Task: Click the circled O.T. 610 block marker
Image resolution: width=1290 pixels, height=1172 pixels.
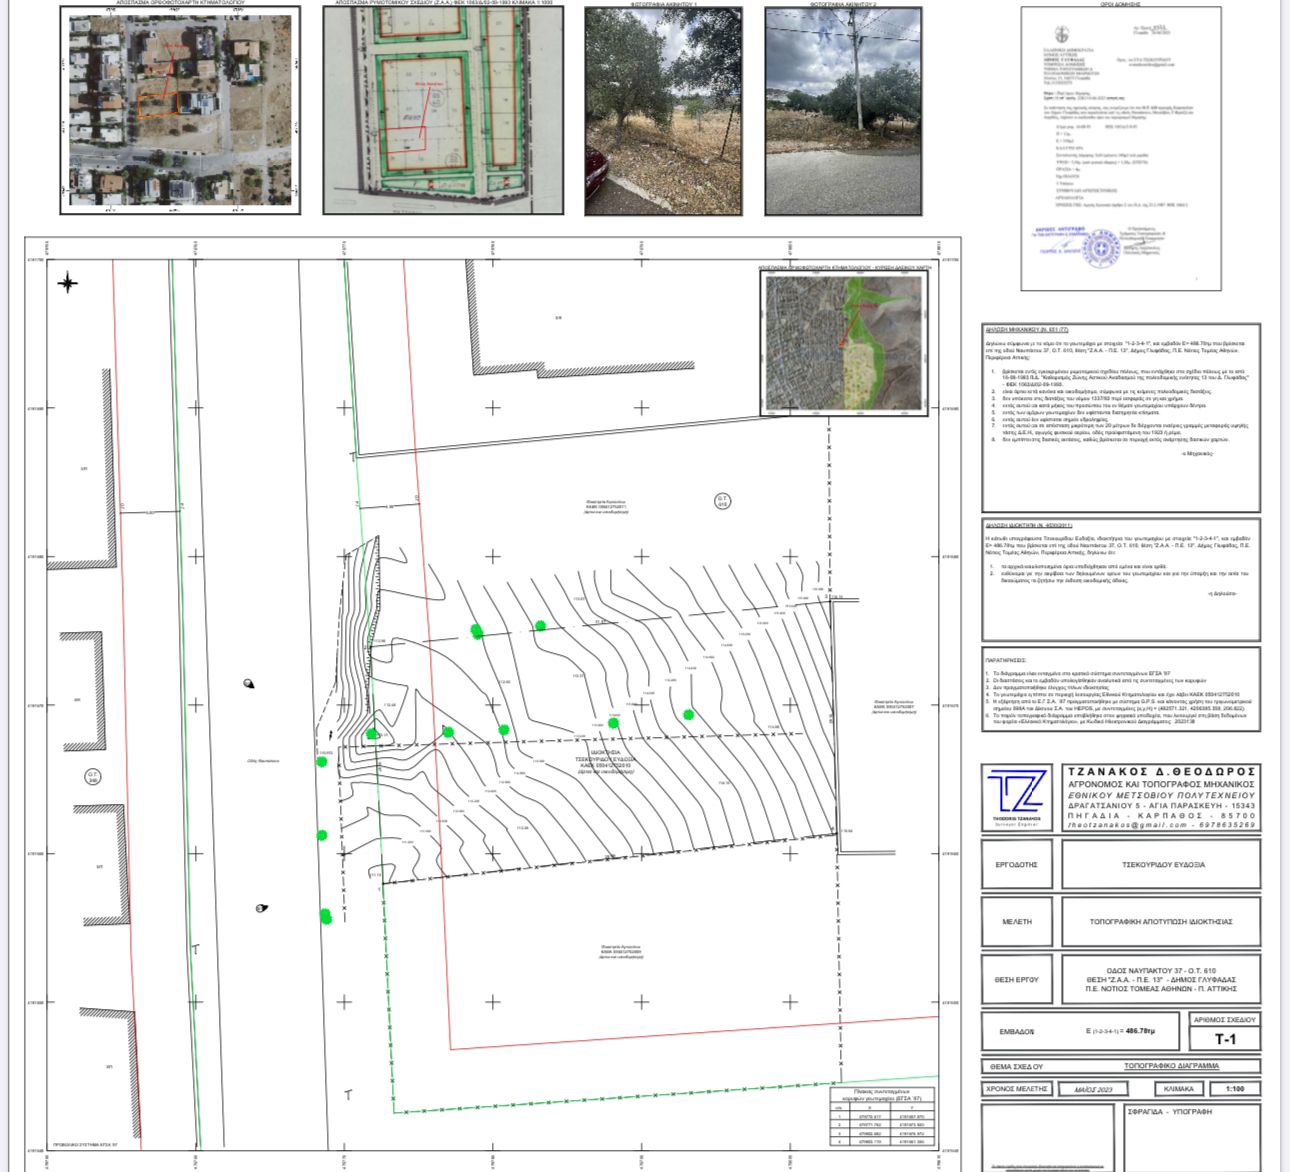Action: coord(723,500)
